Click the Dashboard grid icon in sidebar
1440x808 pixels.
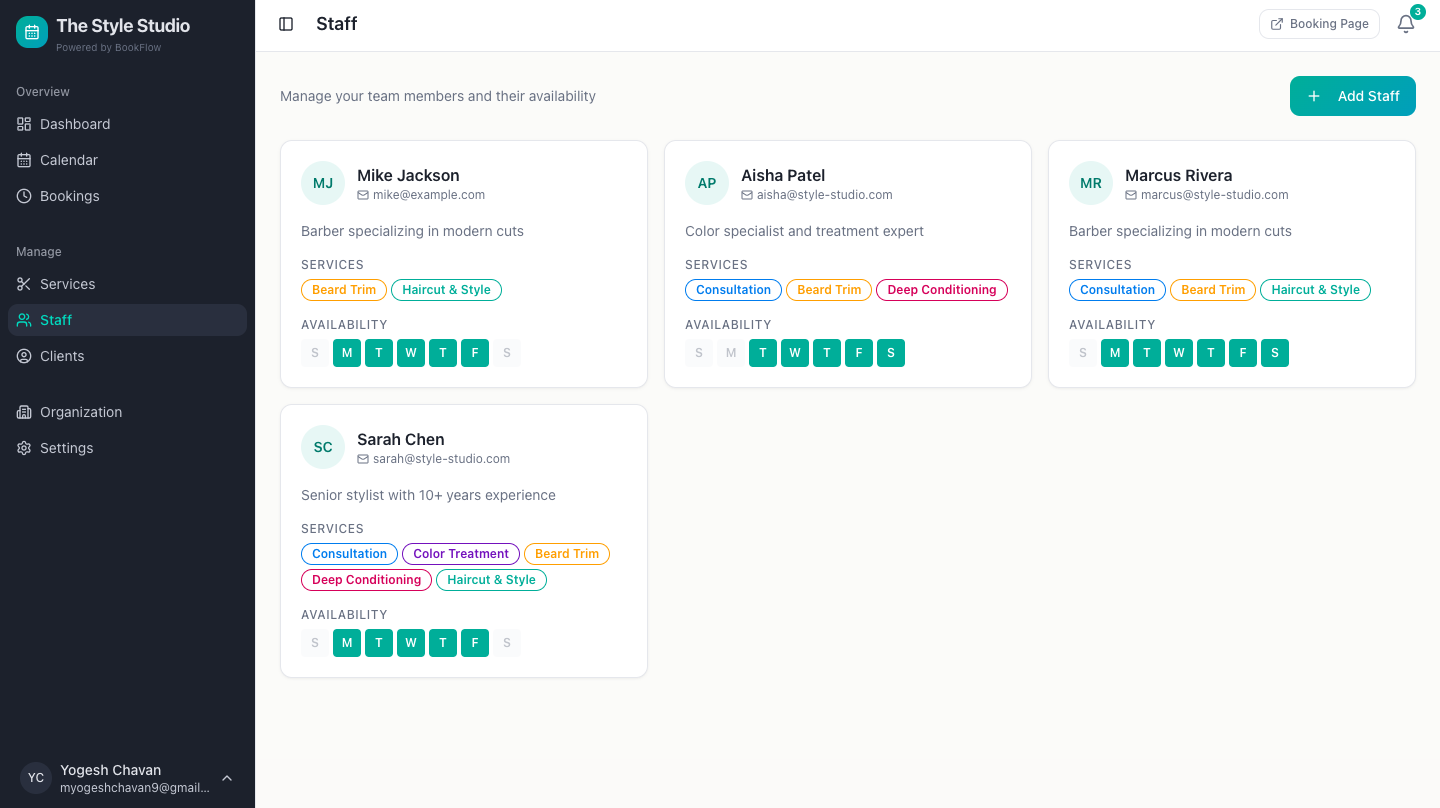coord(24,124)
